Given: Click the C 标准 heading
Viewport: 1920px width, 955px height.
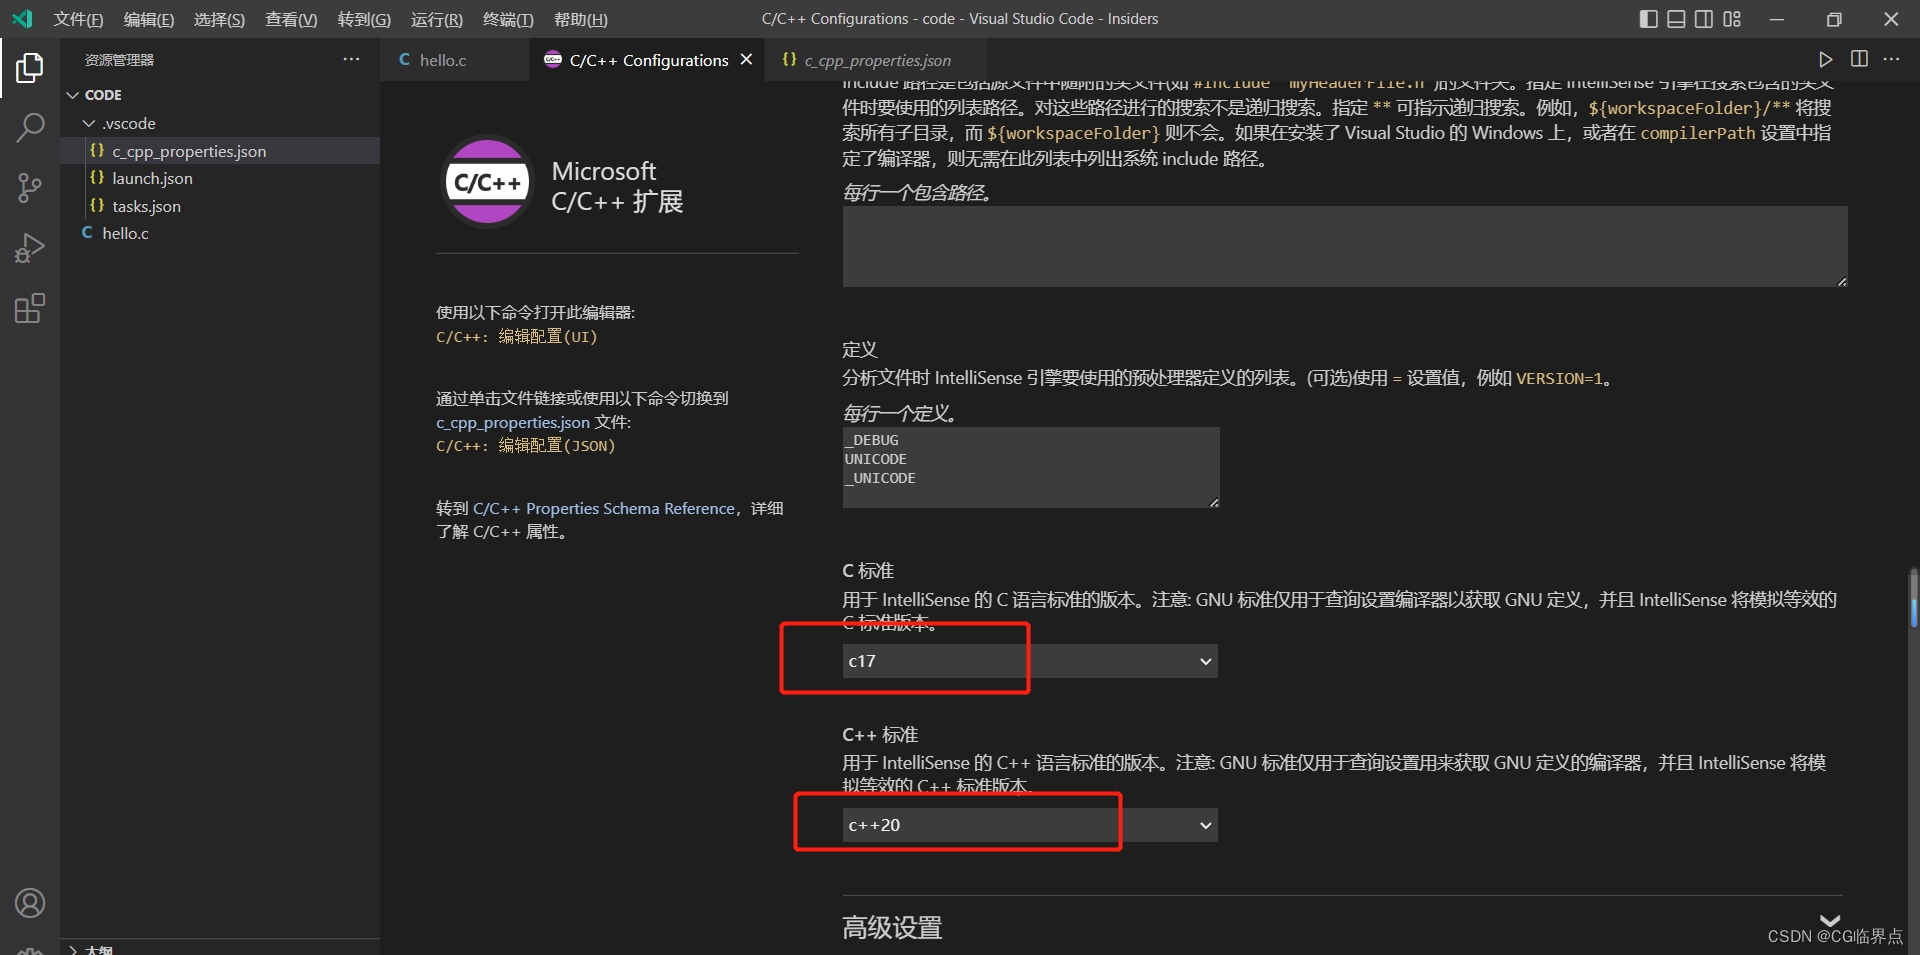Looking at the screenshot, I should pyautogui.click(x=868, y=571).
